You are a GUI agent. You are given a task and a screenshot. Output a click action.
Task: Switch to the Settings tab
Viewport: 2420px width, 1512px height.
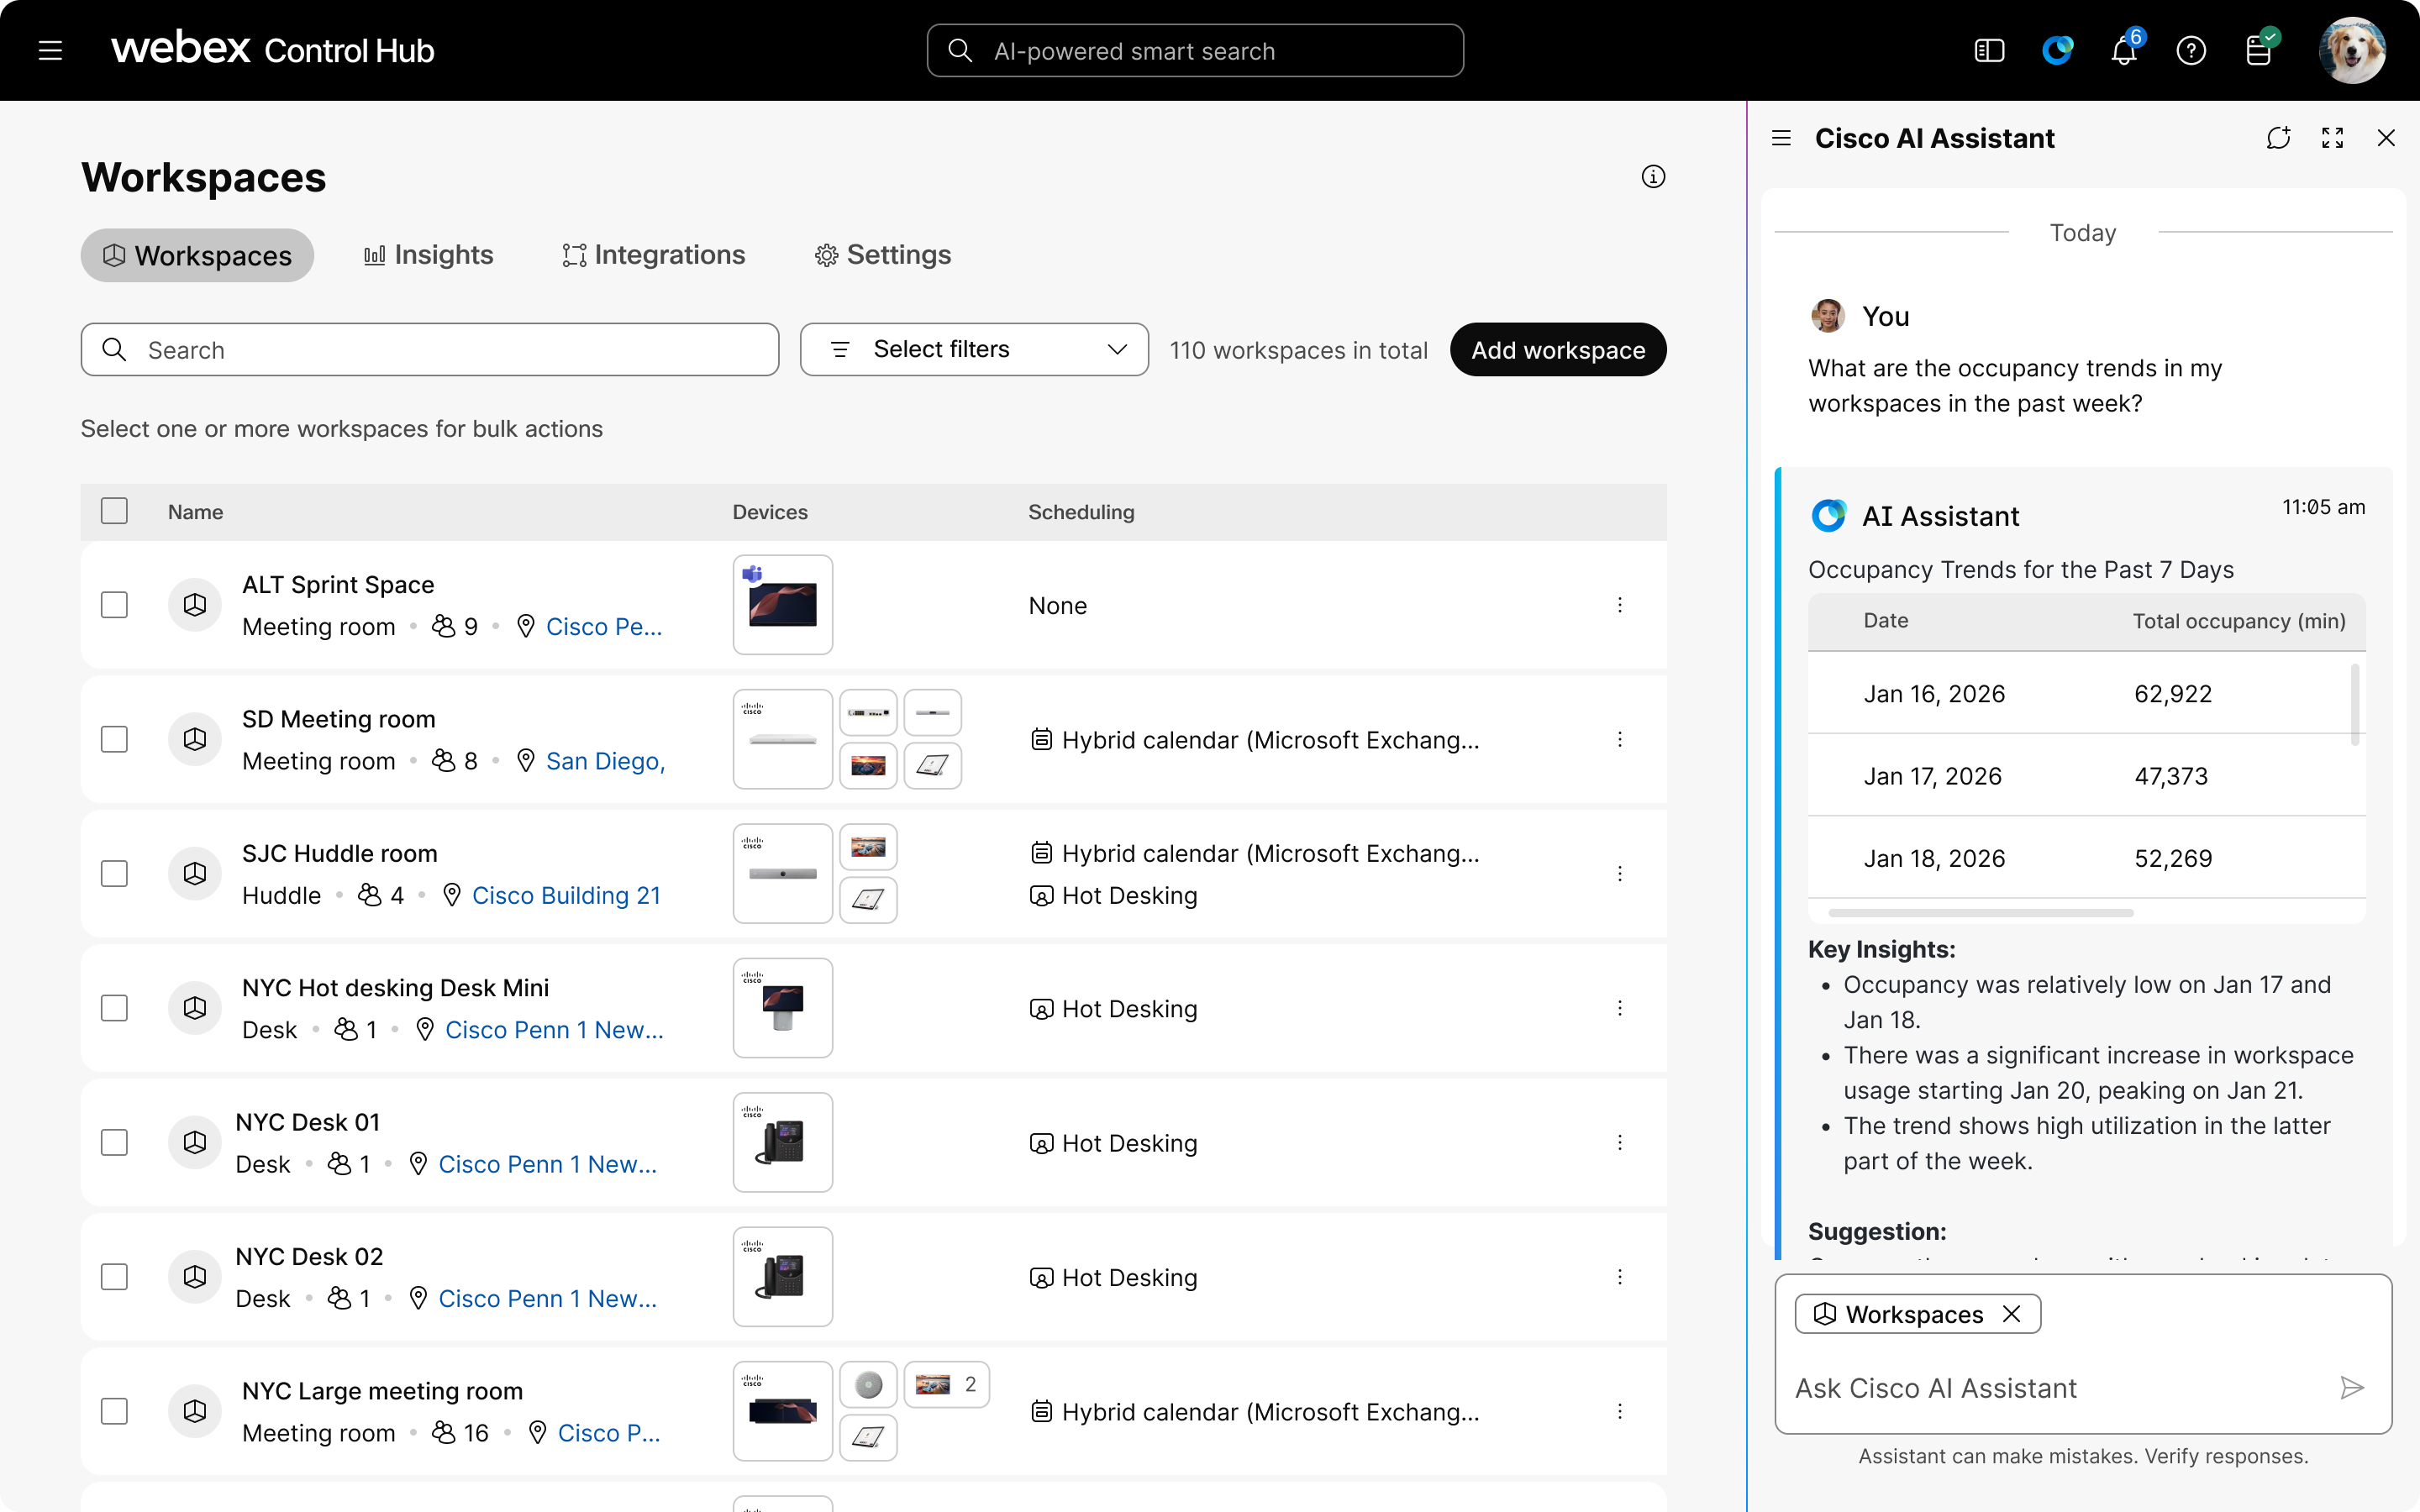[x=883, y=255]
